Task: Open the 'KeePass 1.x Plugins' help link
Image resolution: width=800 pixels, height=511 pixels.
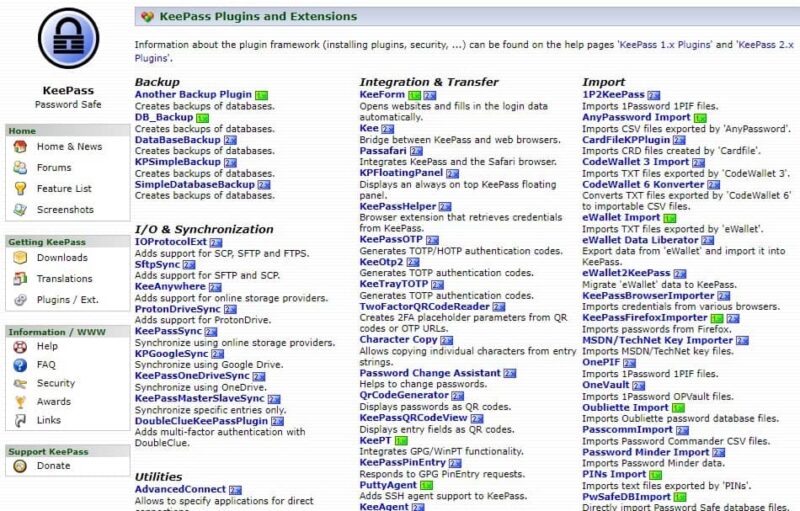Action: click(665, 44)
